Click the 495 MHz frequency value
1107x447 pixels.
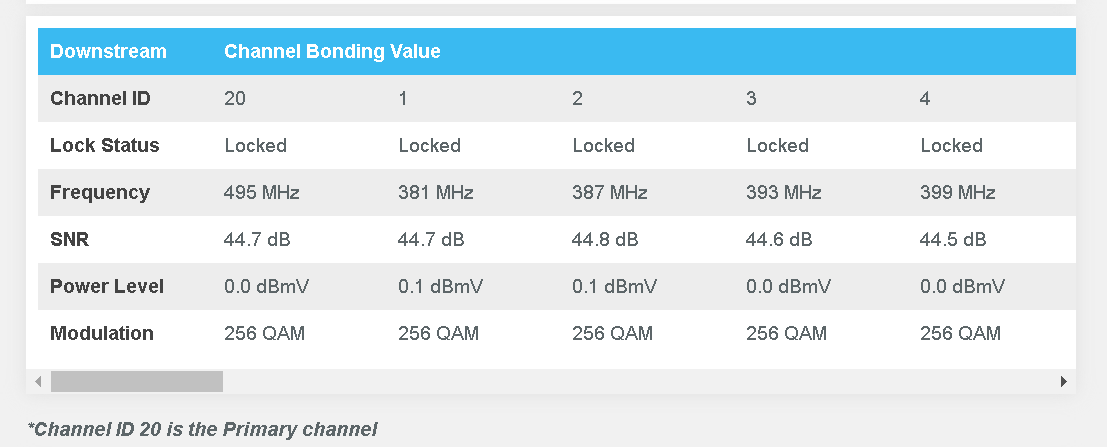(262, 193)
